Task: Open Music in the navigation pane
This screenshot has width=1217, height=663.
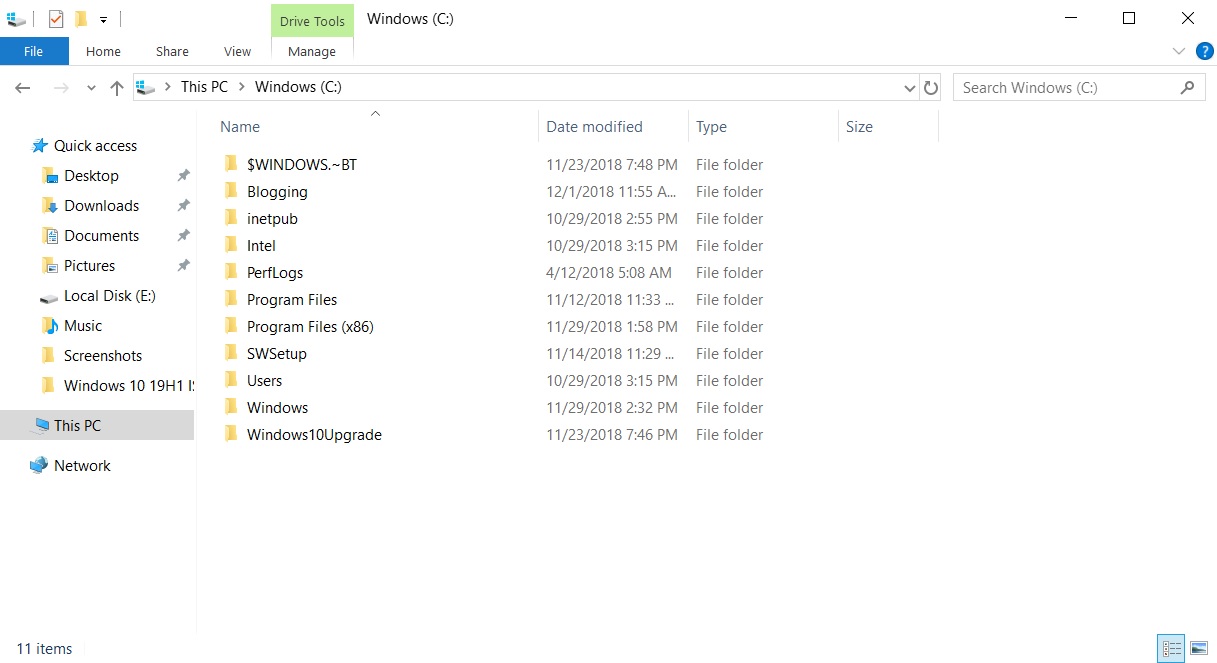Action: (x=83, y=325)
